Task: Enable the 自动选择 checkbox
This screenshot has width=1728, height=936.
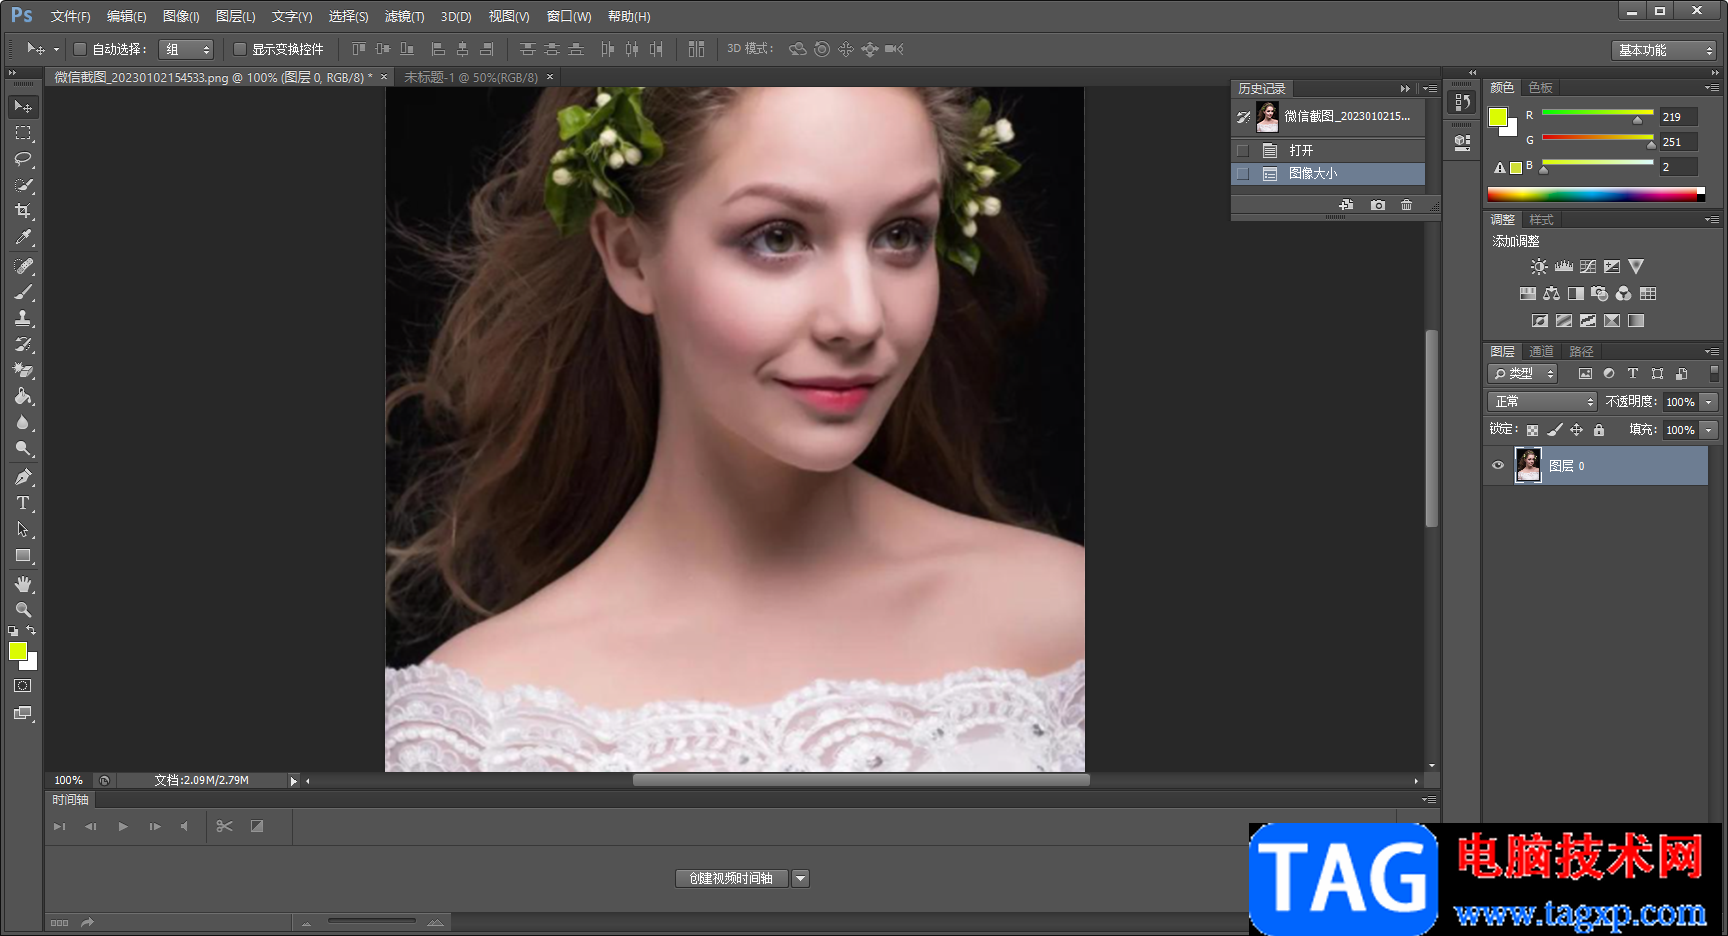Action: click(80, 49)
